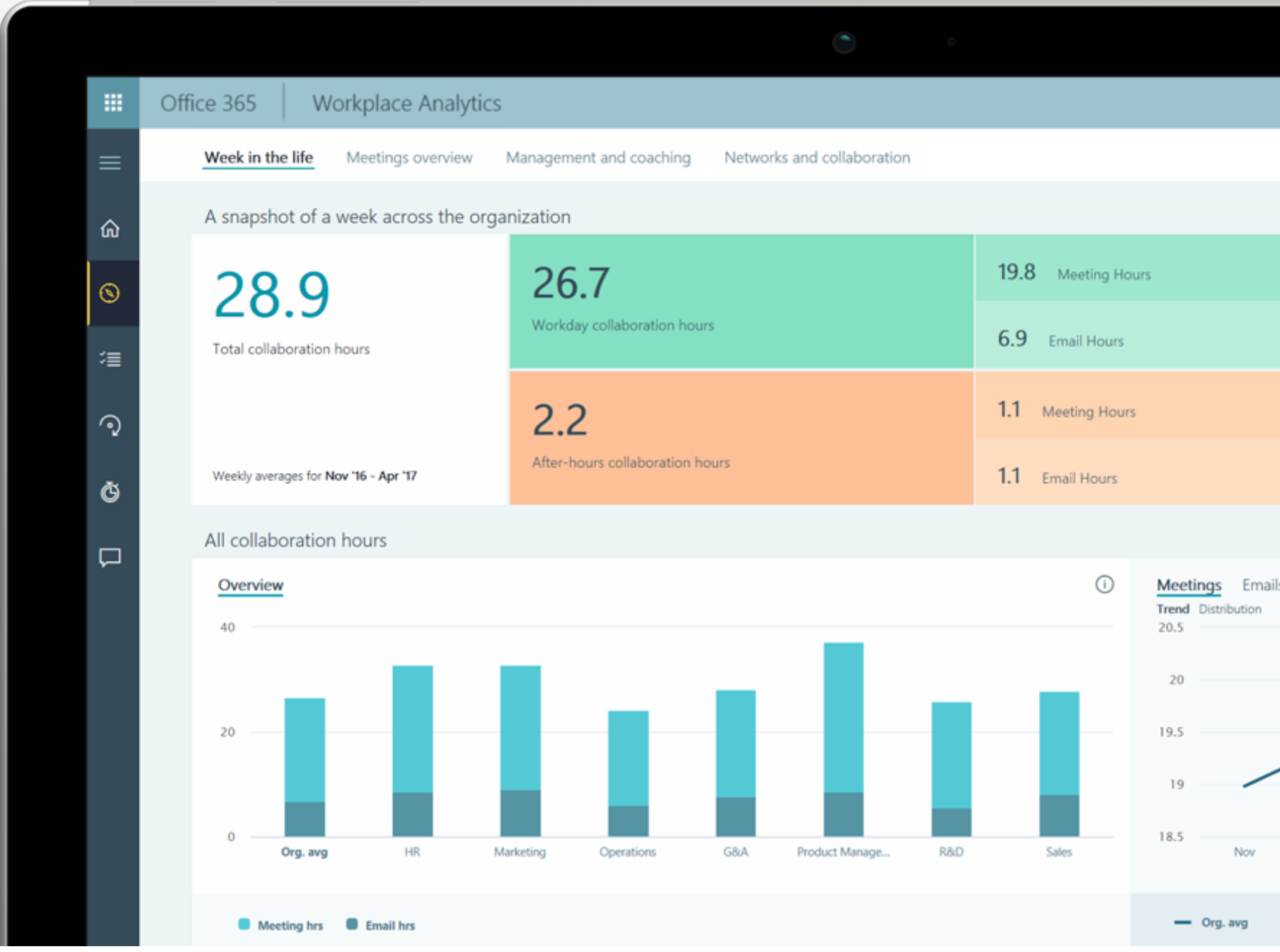Click the circular arrow icon in sidebar

click(111, 425)
